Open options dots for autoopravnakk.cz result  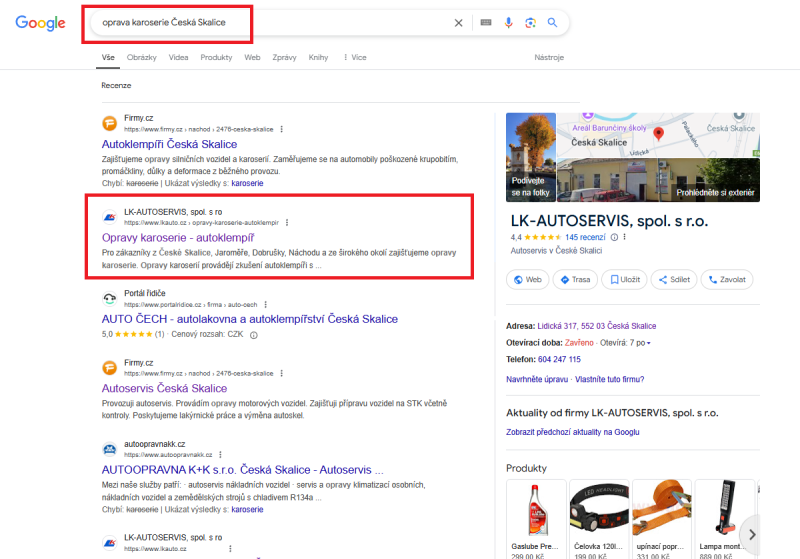point(220,454)
